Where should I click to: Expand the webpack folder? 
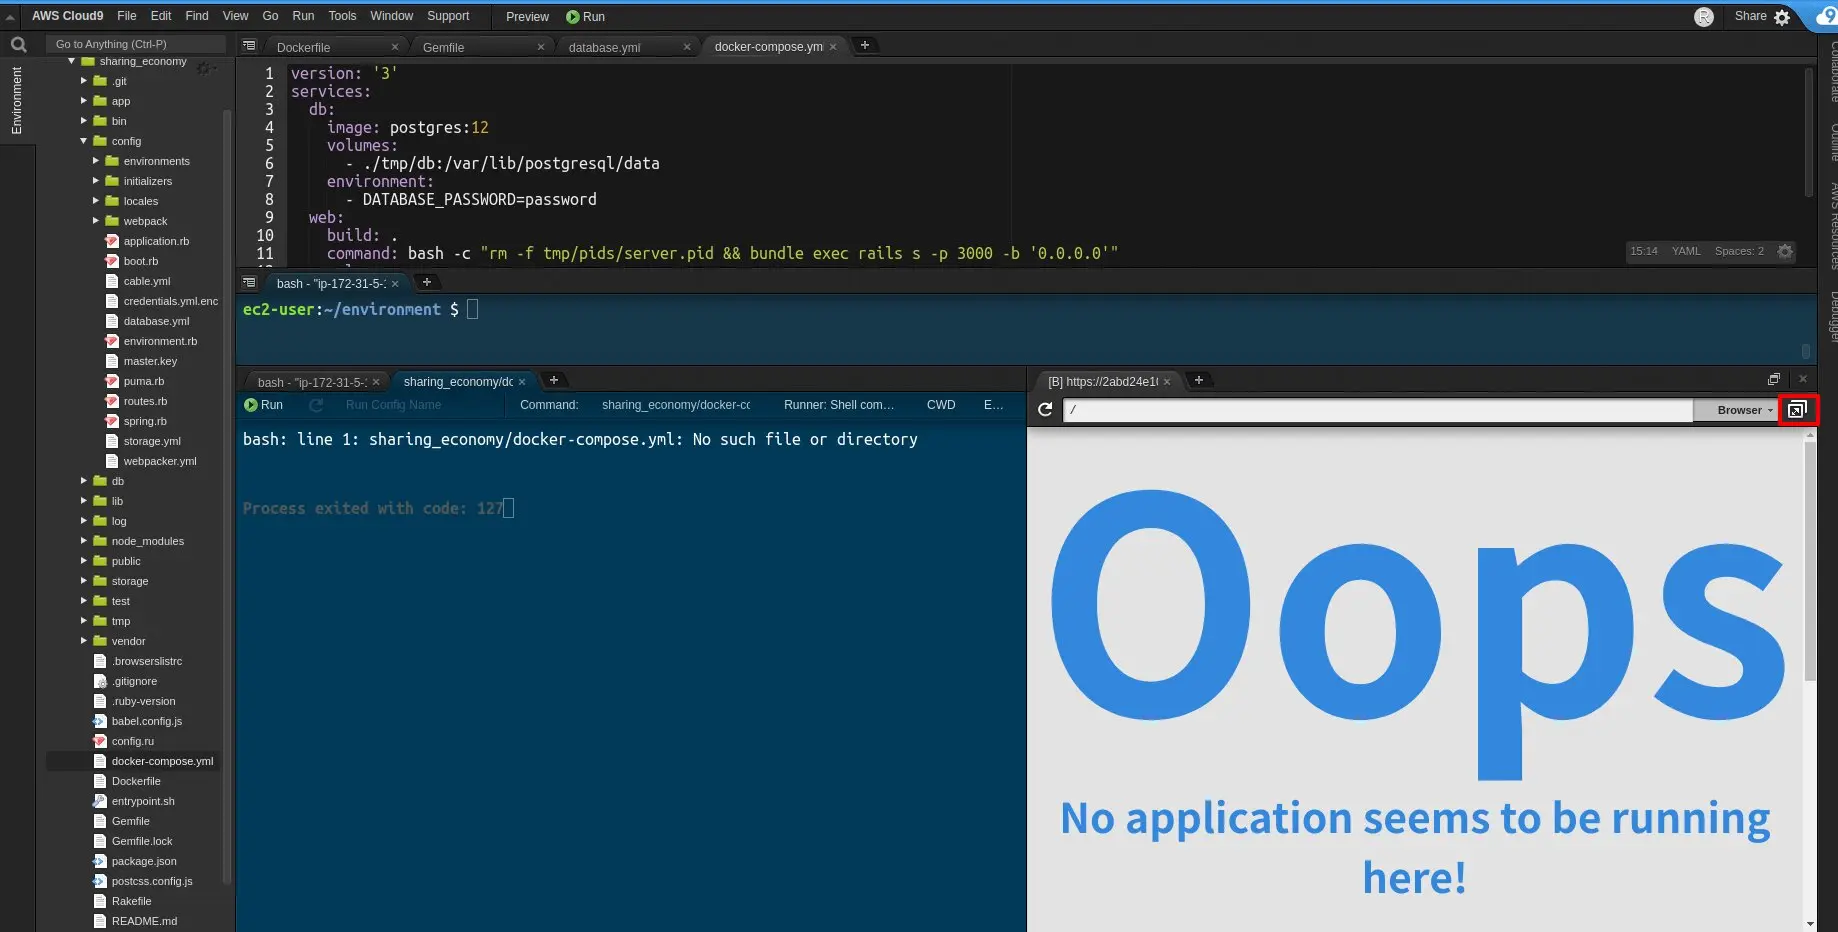point(96,221)
